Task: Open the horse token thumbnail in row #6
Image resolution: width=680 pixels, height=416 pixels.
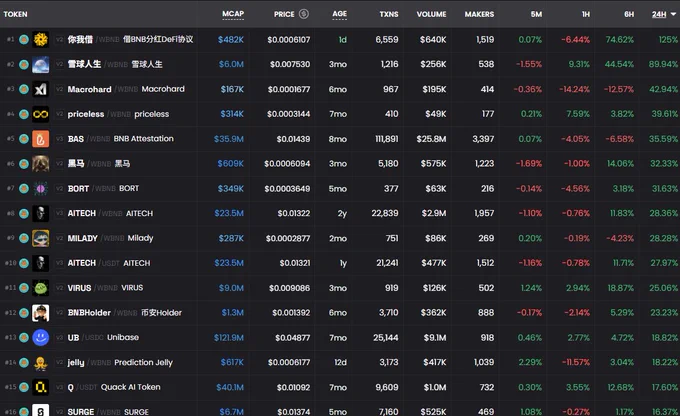Action: pos(40,164)
